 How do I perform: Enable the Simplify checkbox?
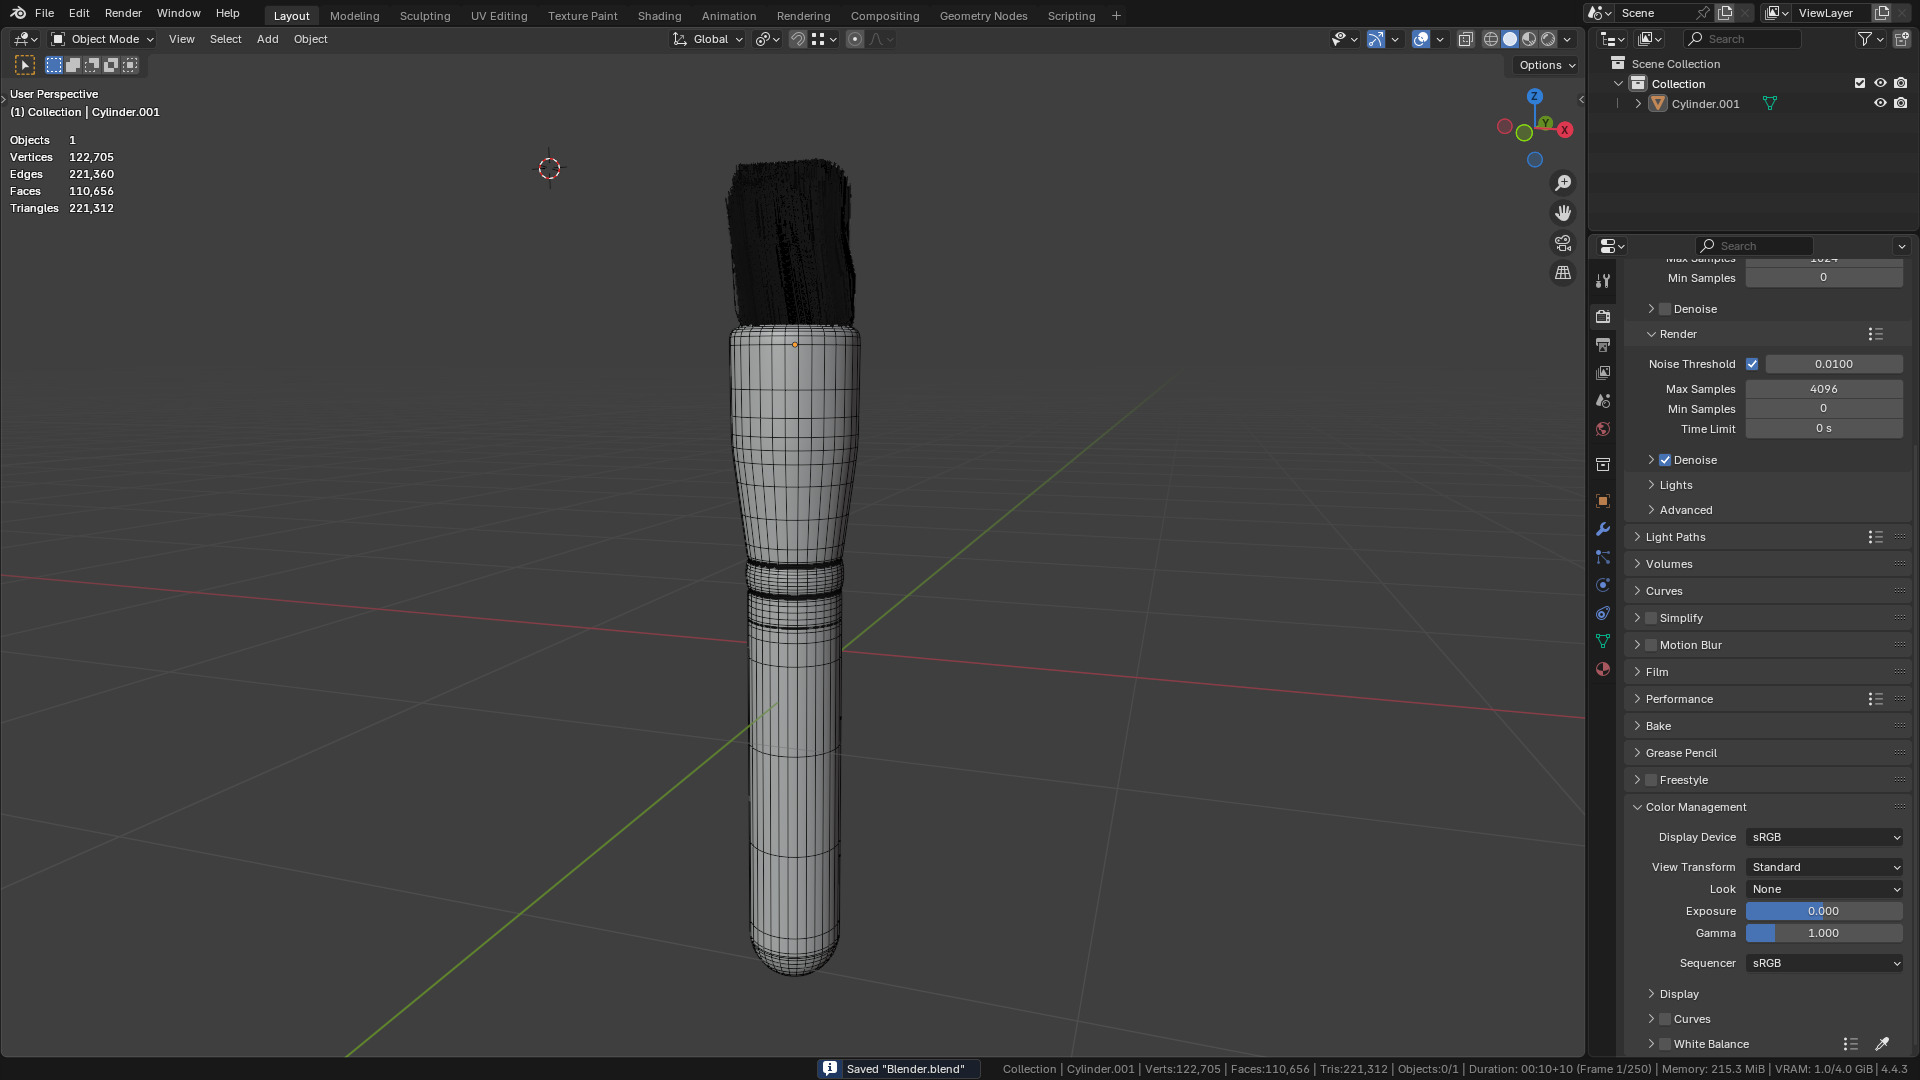(1651, 618)
